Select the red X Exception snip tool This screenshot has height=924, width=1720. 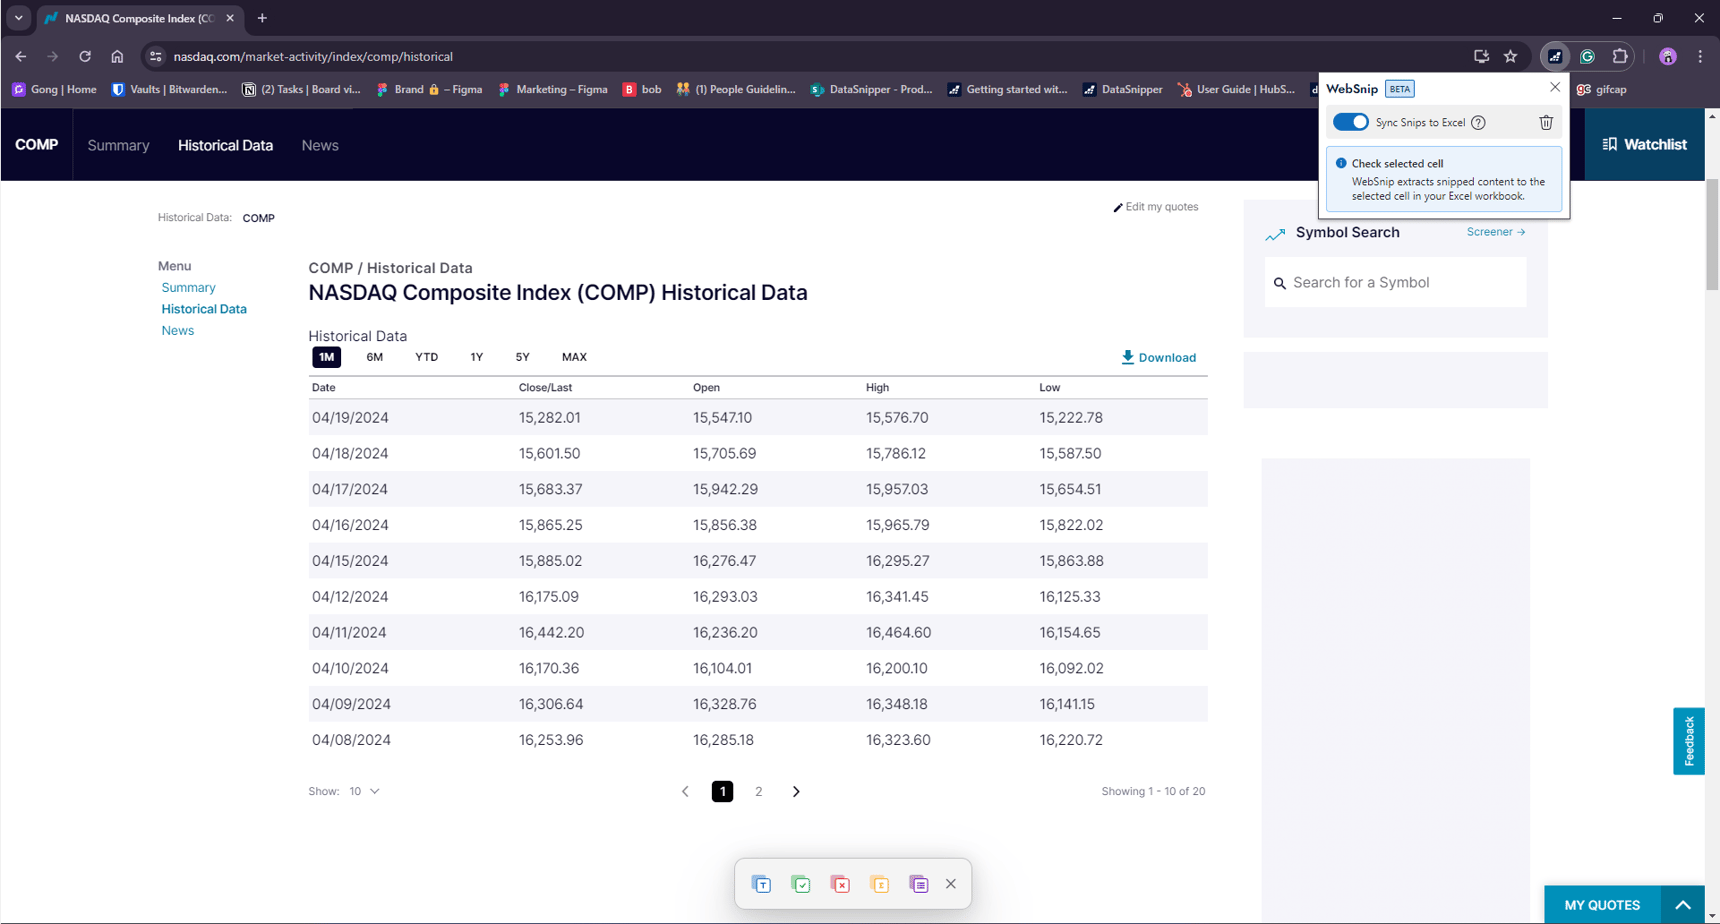point(840,884)
